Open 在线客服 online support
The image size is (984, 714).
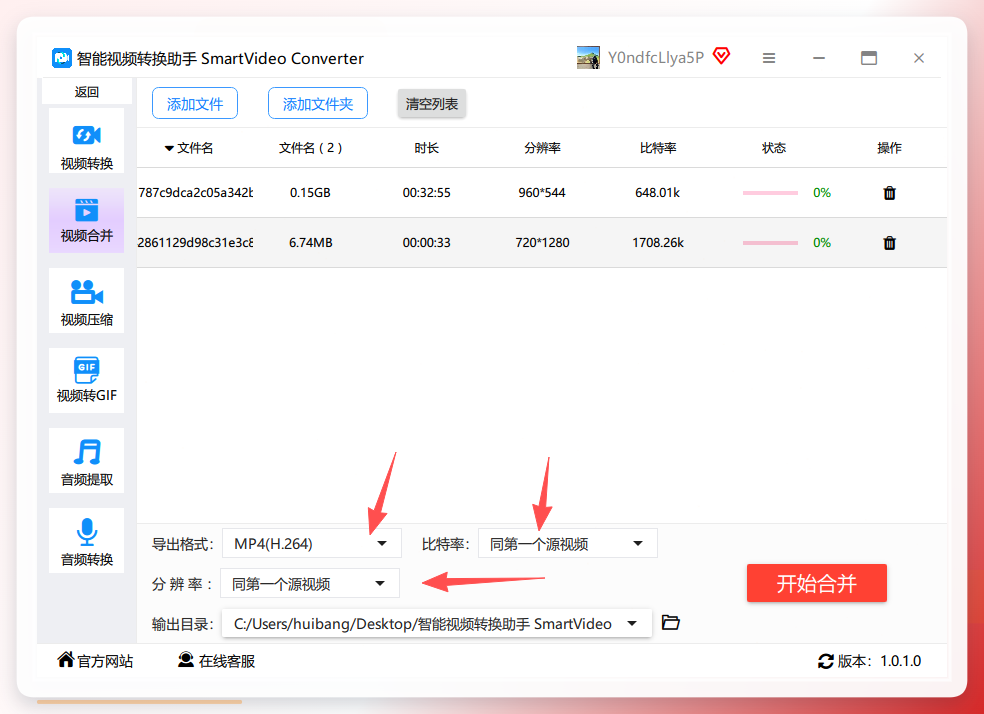coord(217,661)
